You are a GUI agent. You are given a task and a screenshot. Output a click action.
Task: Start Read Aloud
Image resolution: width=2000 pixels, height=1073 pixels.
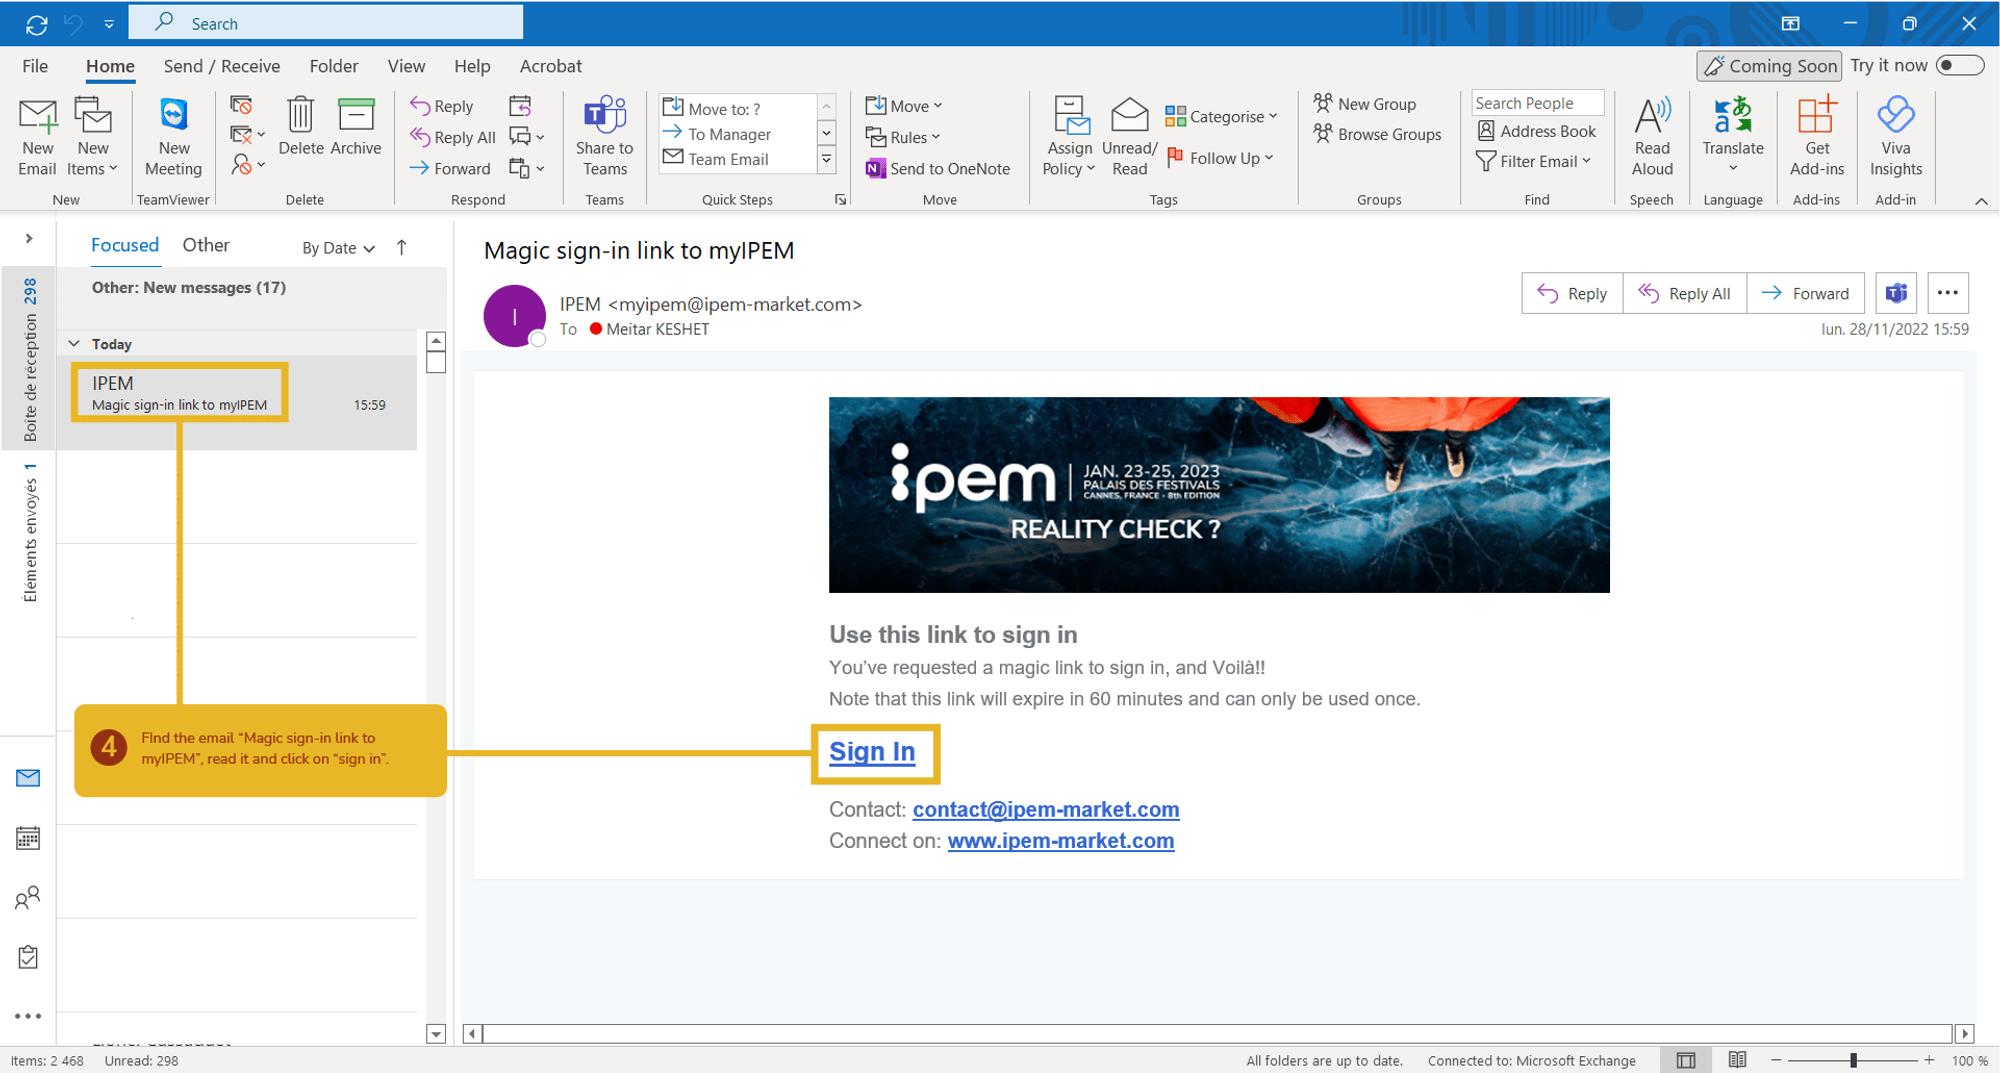pyautogui.click(x=1652, y=137)
